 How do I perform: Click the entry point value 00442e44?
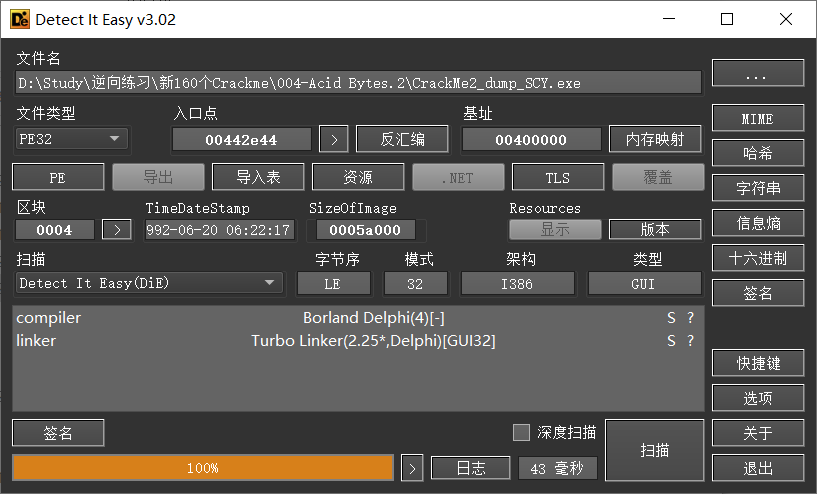242,139
